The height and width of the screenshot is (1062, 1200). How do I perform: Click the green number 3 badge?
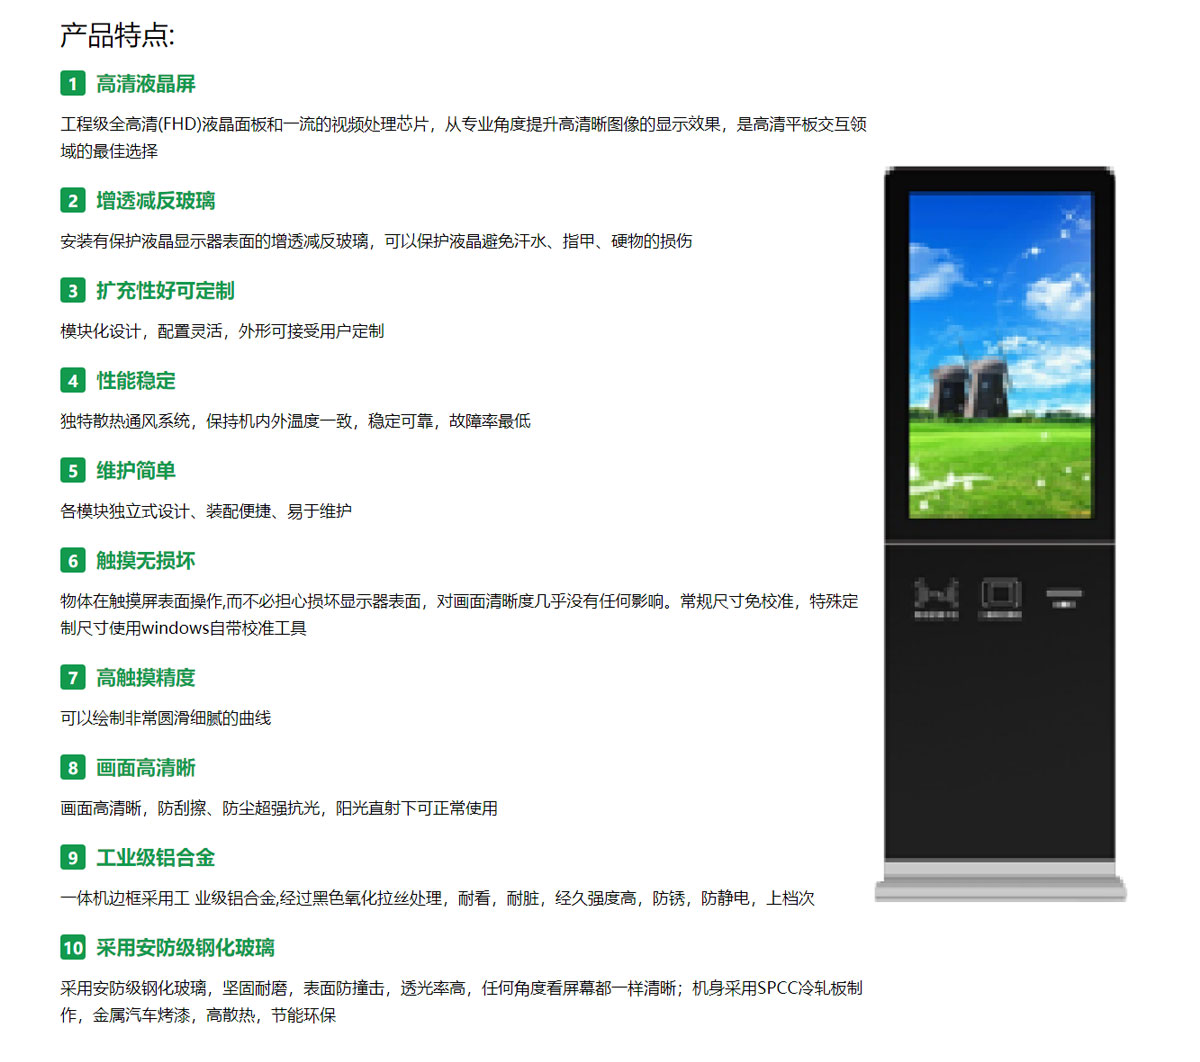coord(72,290)
